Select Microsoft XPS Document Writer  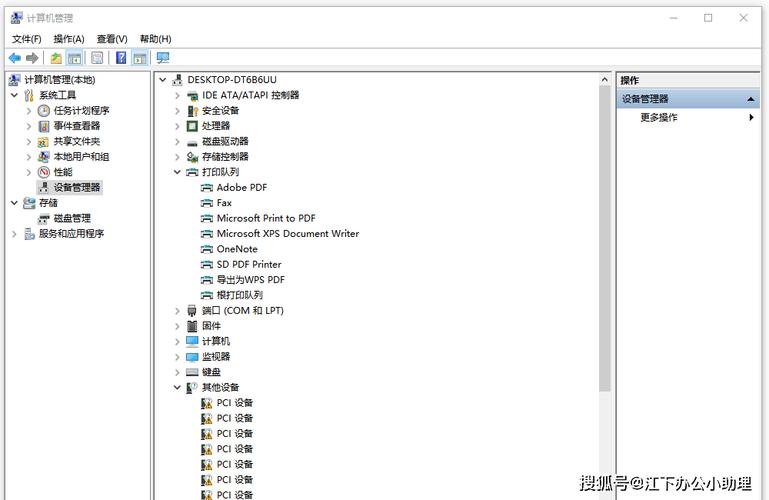288,234
